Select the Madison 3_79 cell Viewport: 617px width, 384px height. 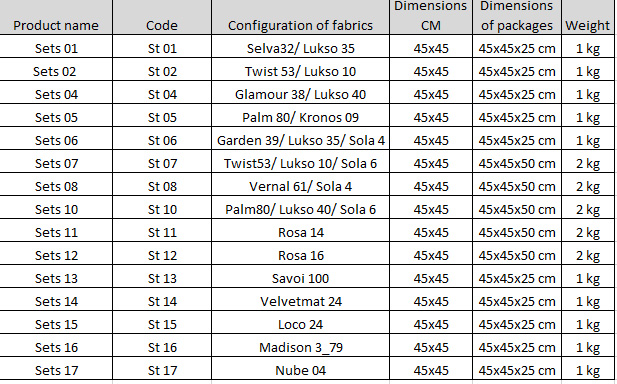point(300,345)
